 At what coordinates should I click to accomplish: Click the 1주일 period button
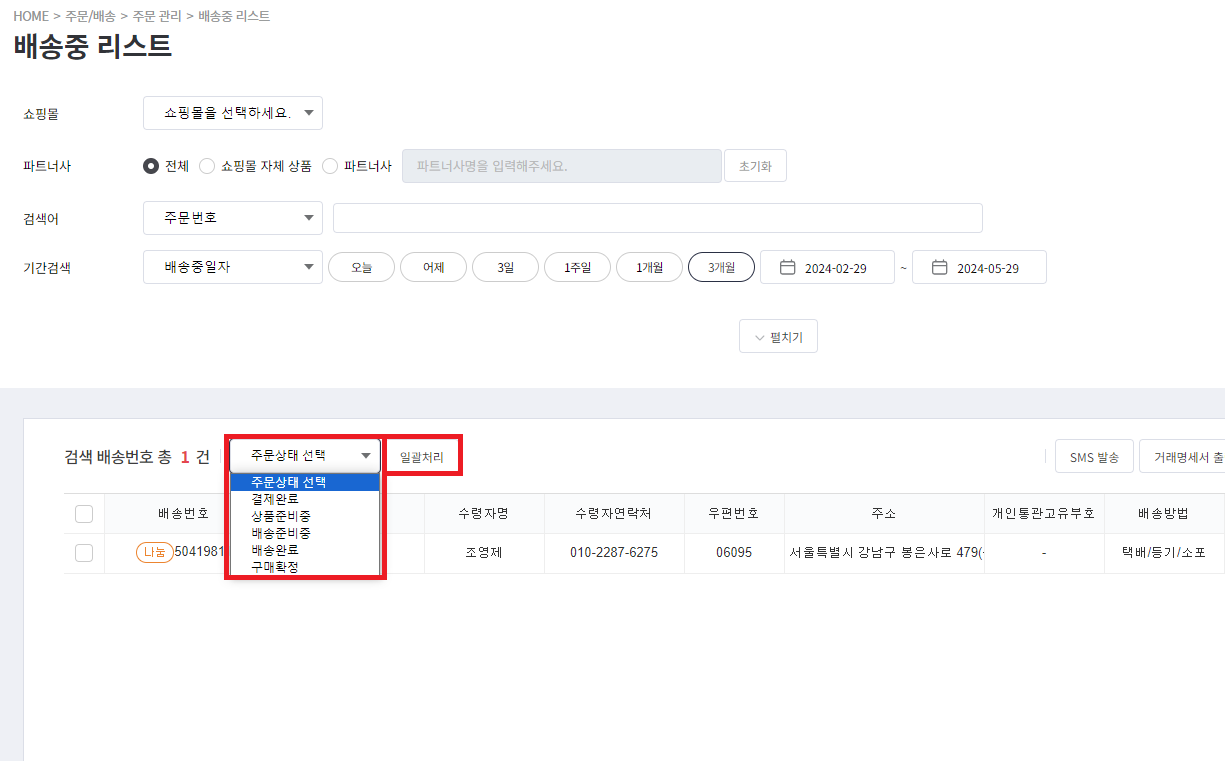tap(577, 267)
